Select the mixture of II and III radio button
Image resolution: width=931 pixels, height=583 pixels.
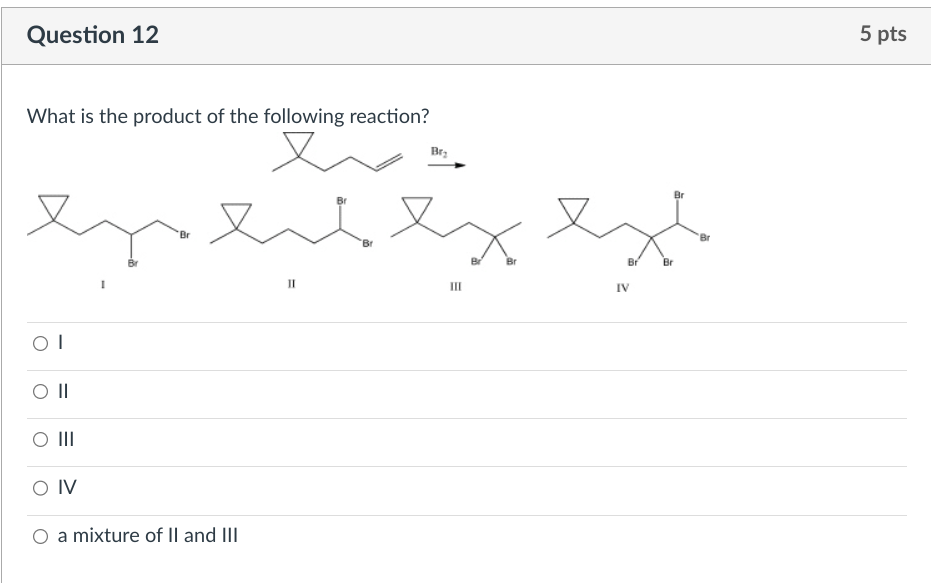click(40, 536)
